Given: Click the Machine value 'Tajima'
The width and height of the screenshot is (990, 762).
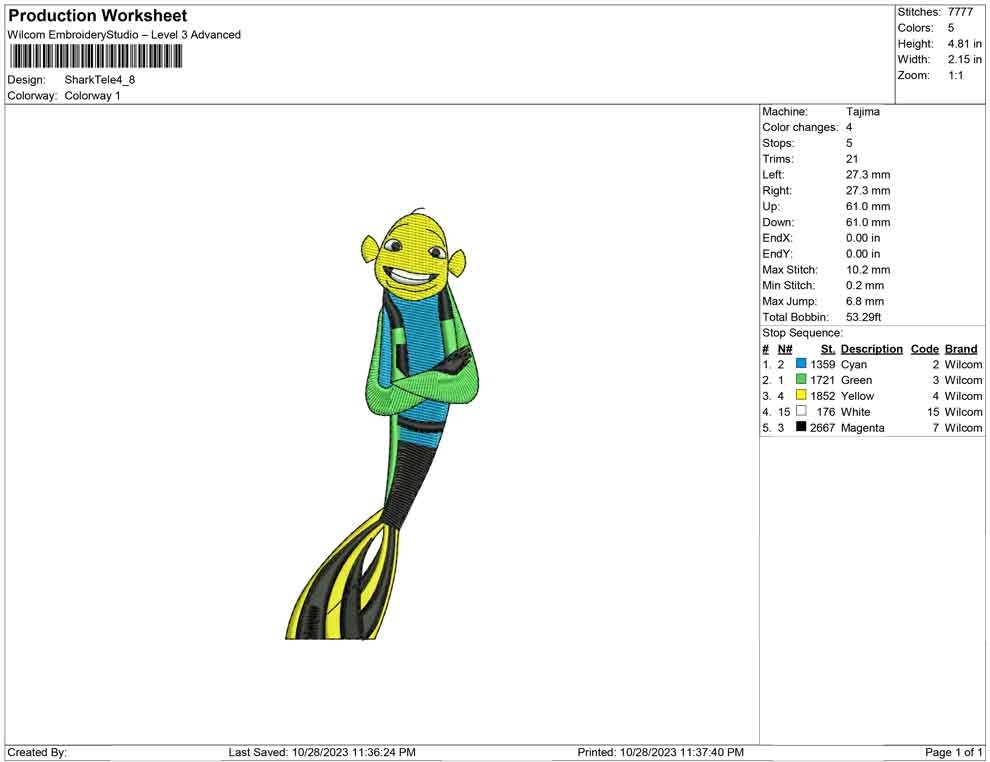Looking at the screenshot, I should (862, 112).
